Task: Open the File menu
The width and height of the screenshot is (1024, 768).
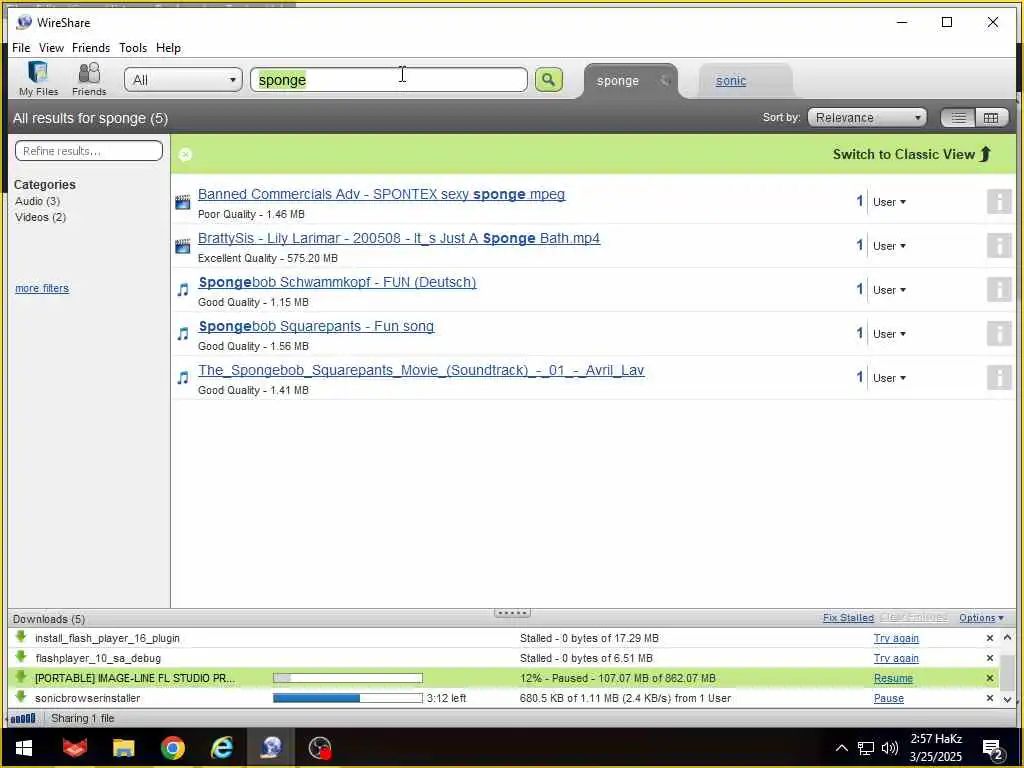Action: pos(21,48)
